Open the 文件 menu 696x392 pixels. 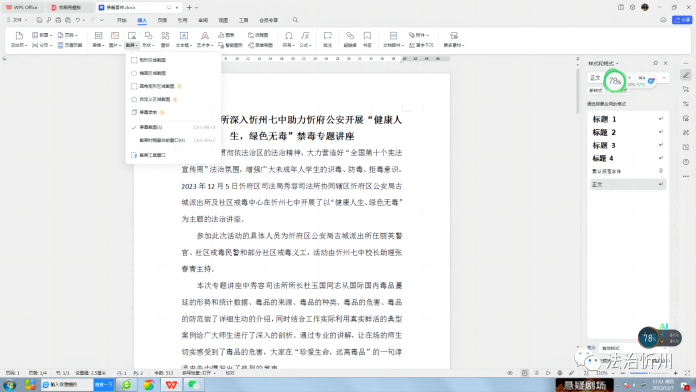tap(17, 20)
